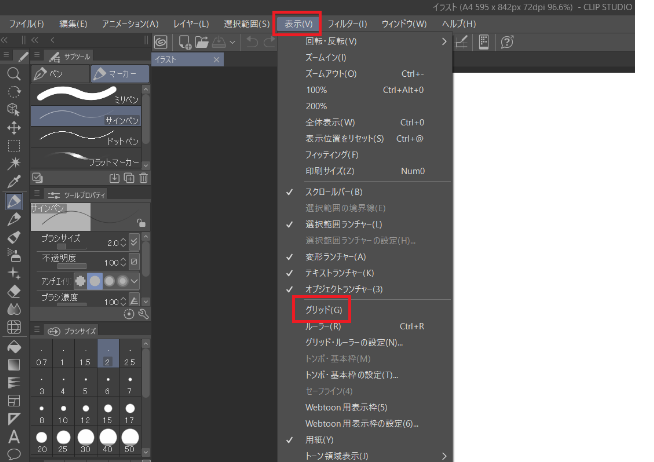Choose the Eraser tool
The height and width of the screenshot is (462, 654).
coord(14,291)
